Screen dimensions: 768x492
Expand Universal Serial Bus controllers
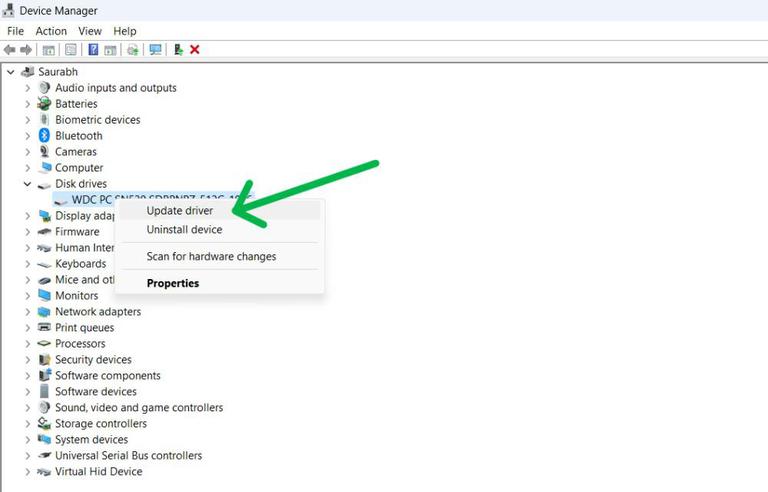click(x=28, y=456)
